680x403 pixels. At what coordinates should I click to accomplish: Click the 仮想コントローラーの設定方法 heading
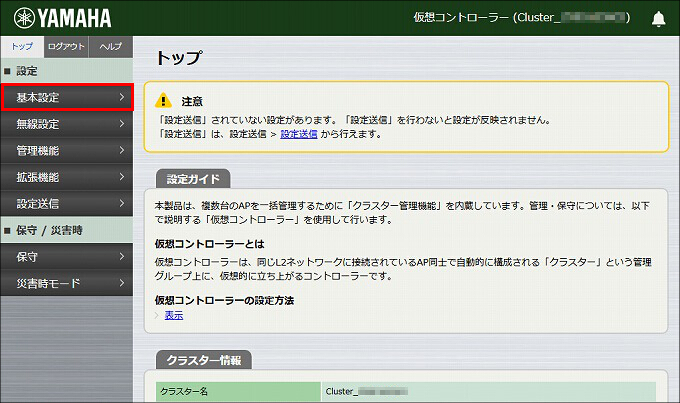coord(224,300)
